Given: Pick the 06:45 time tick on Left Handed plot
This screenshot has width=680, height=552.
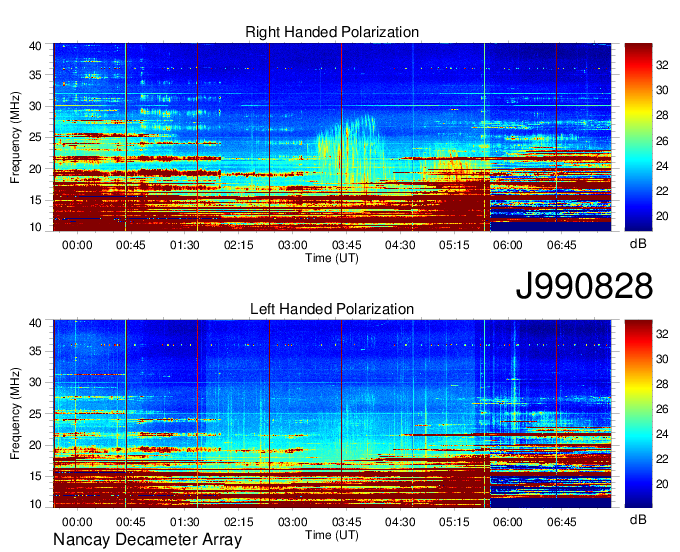Looking at the screenshot, I should (562, 522).
